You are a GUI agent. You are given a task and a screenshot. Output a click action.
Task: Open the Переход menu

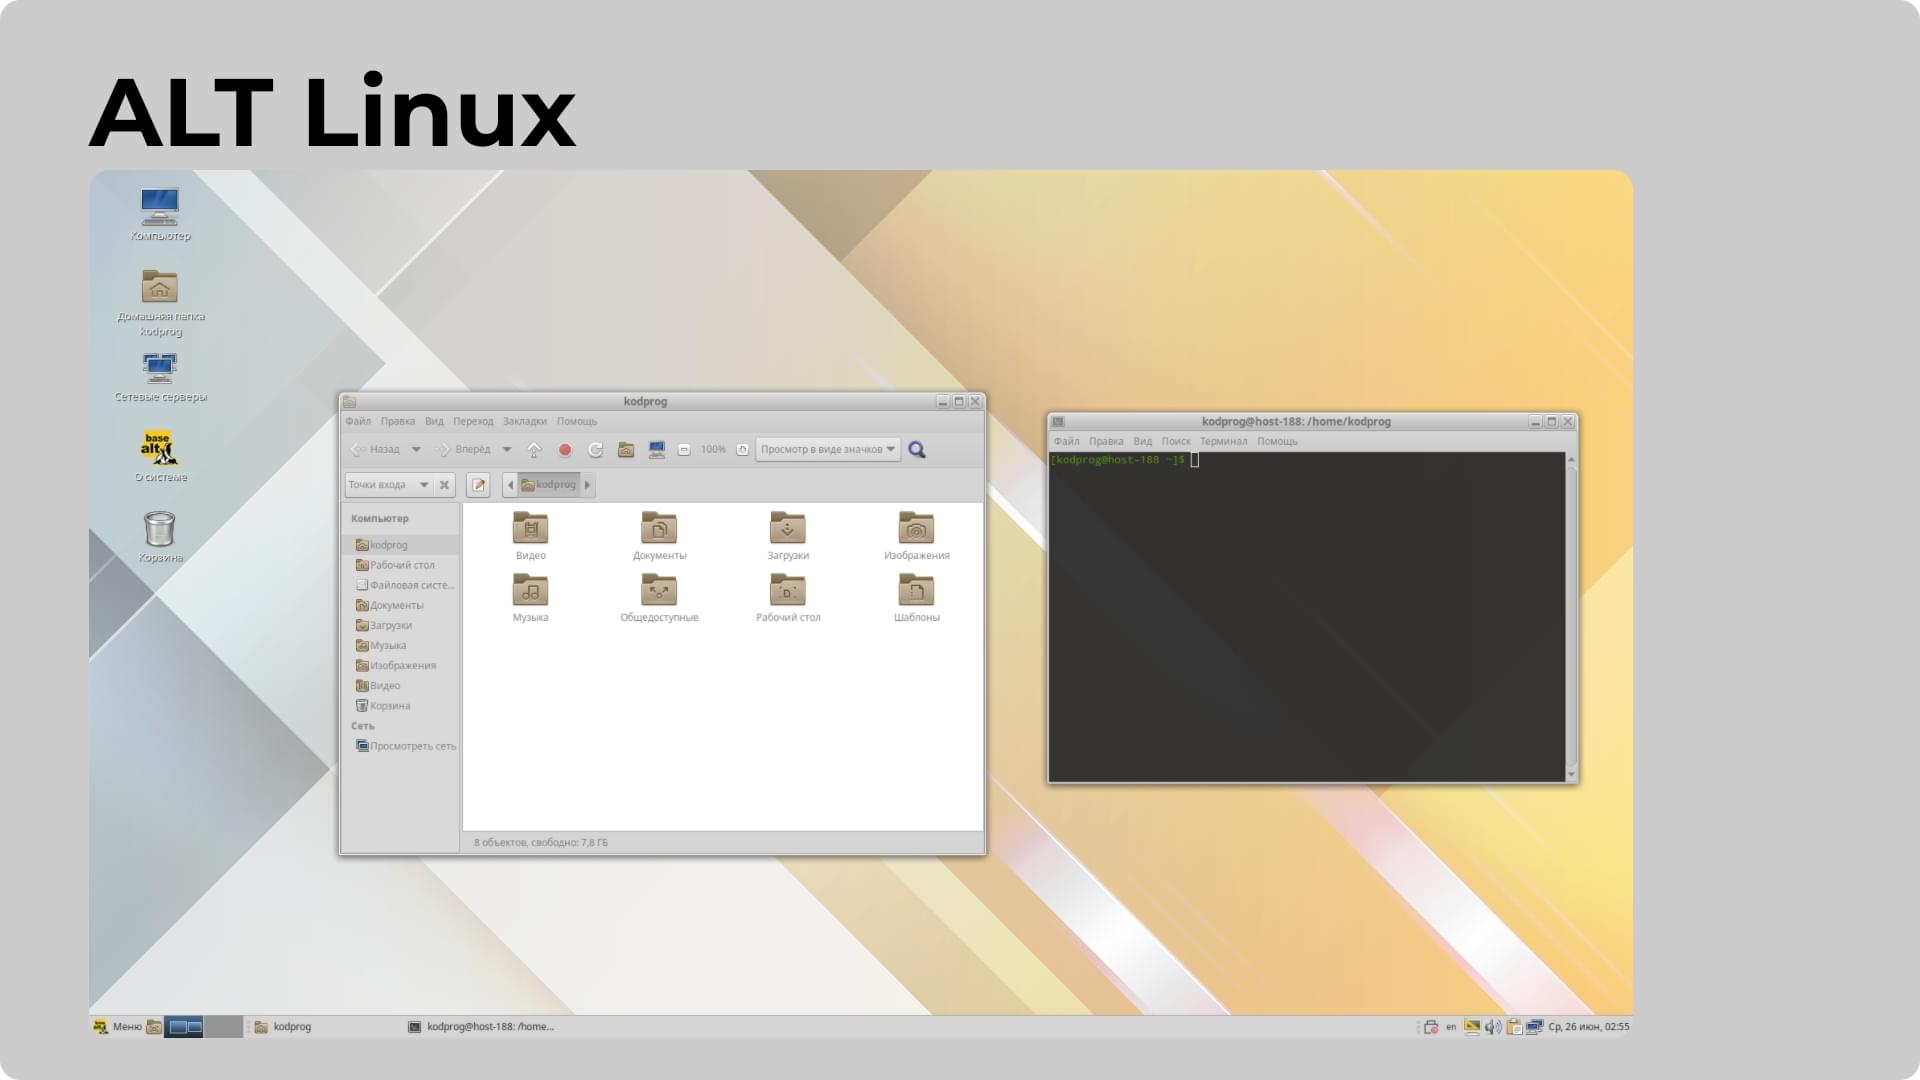click(473, 421)
